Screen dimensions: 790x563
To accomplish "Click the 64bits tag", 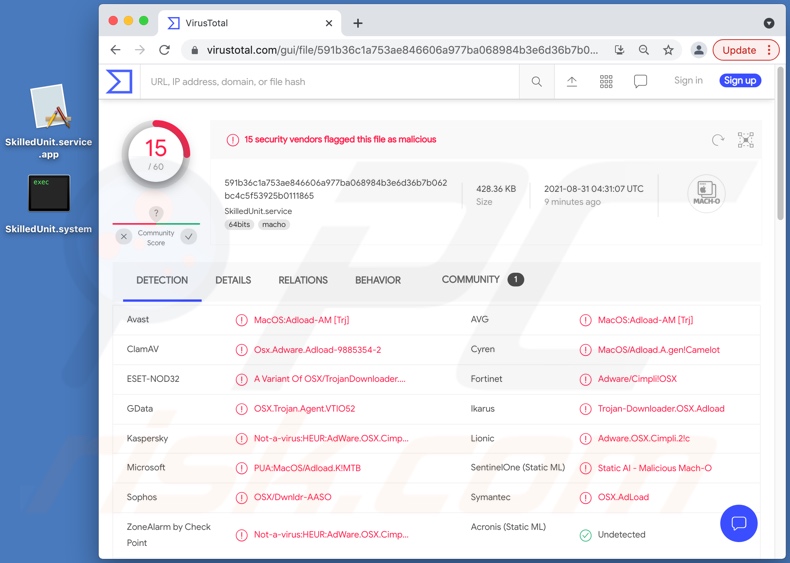I will pyautogui.click(x=239, y=225).
